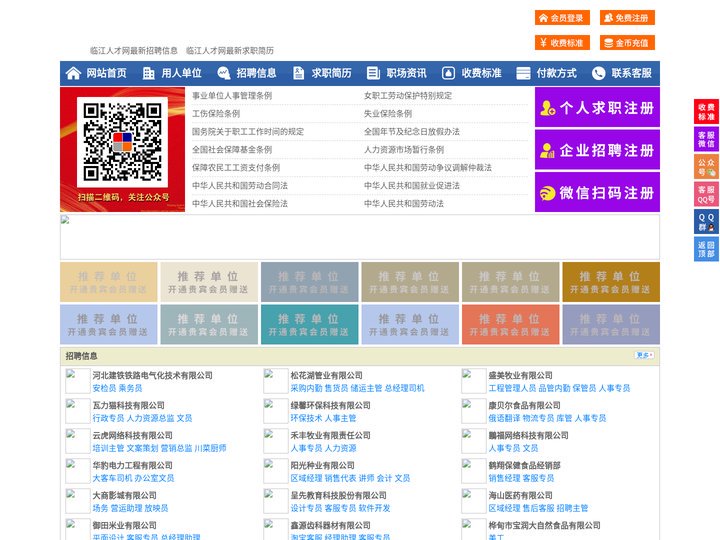Screen dimensions: 720x540
Task: Click the person-chart icon on 企业招聘注册
Action: pyautogui.click(x=547, y=150)
